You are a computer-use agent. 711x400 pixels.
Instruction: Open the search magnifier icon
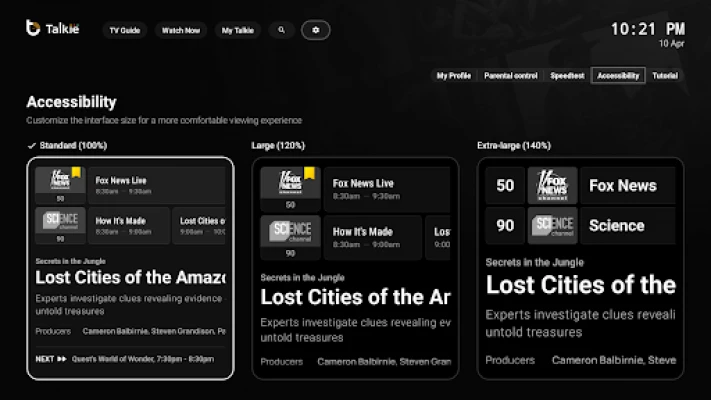point(281,30)
